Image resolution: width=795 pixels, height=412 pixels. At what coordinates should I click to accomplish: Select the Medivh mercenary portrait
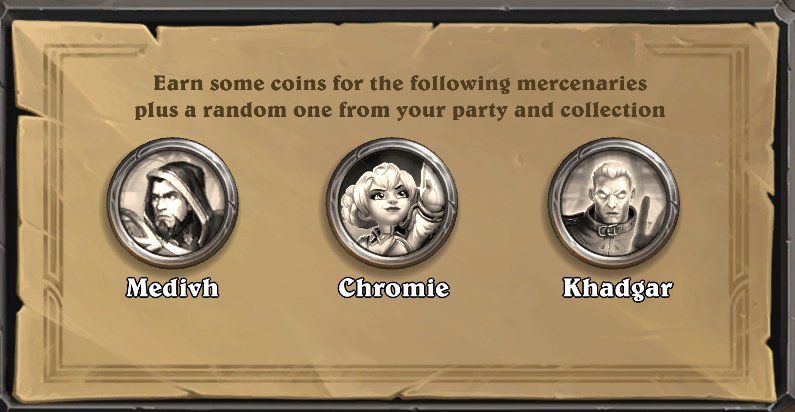tap(172, 203)
